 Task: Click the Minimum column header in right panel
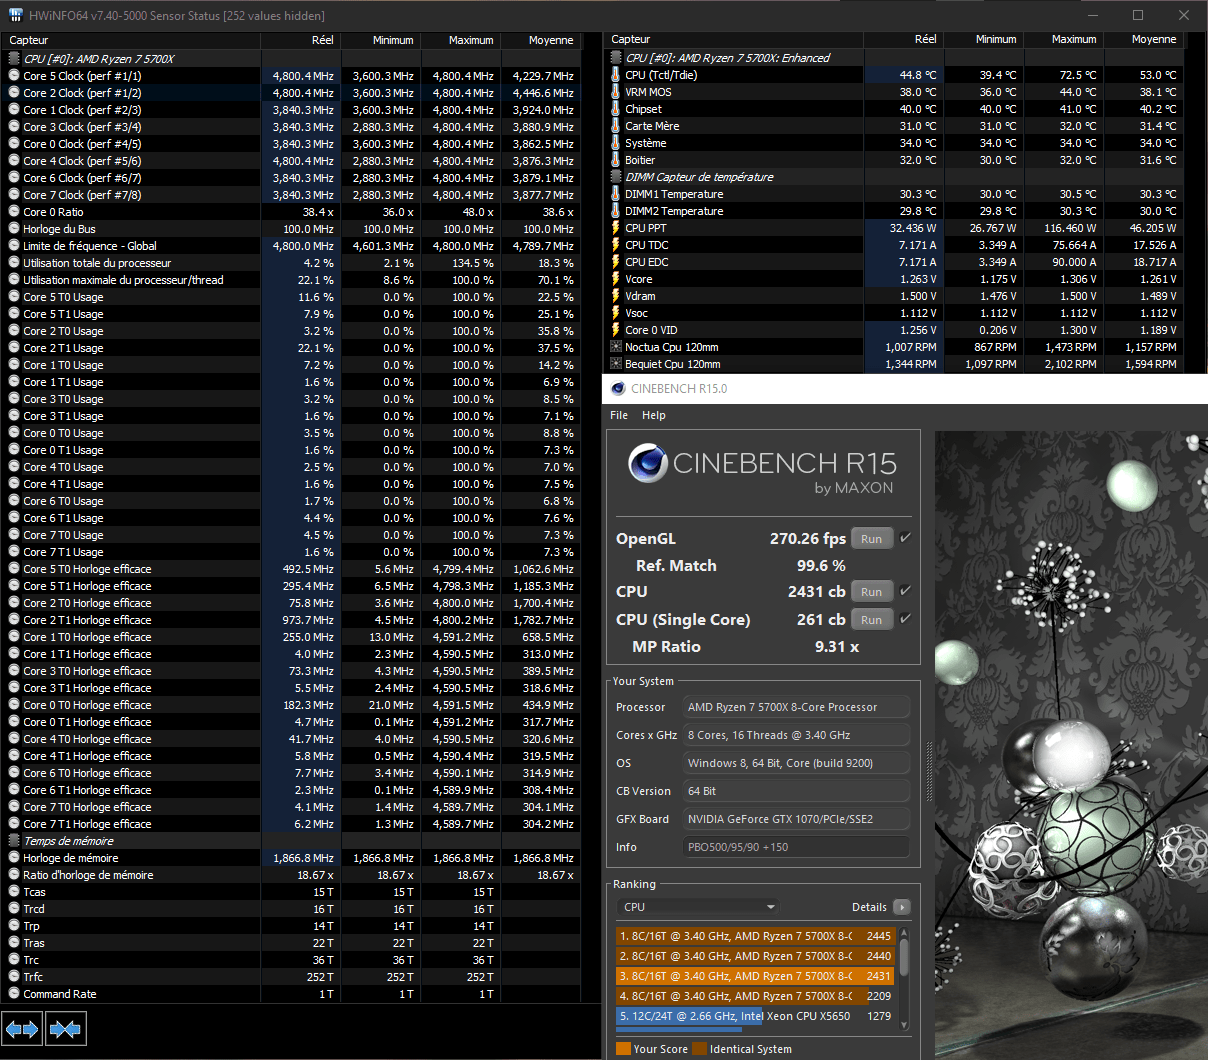(983, 39)
